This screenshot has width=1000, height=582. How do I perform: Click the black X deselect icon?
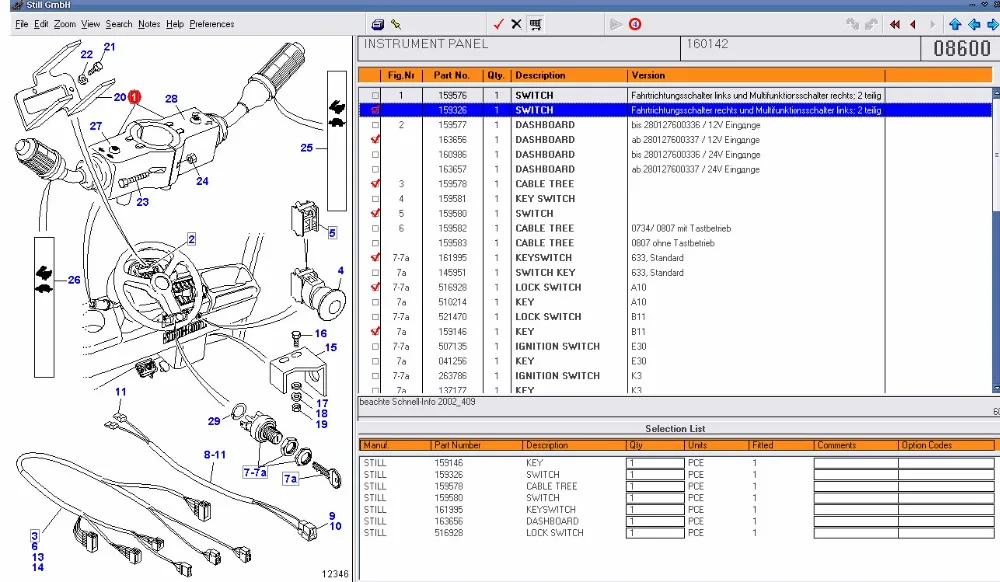click(517, 24)
